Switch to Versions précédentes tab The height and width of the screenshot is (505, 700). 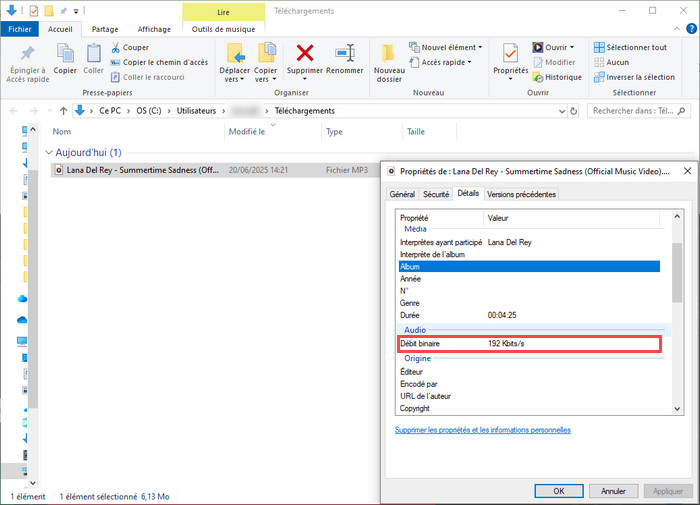521,194
